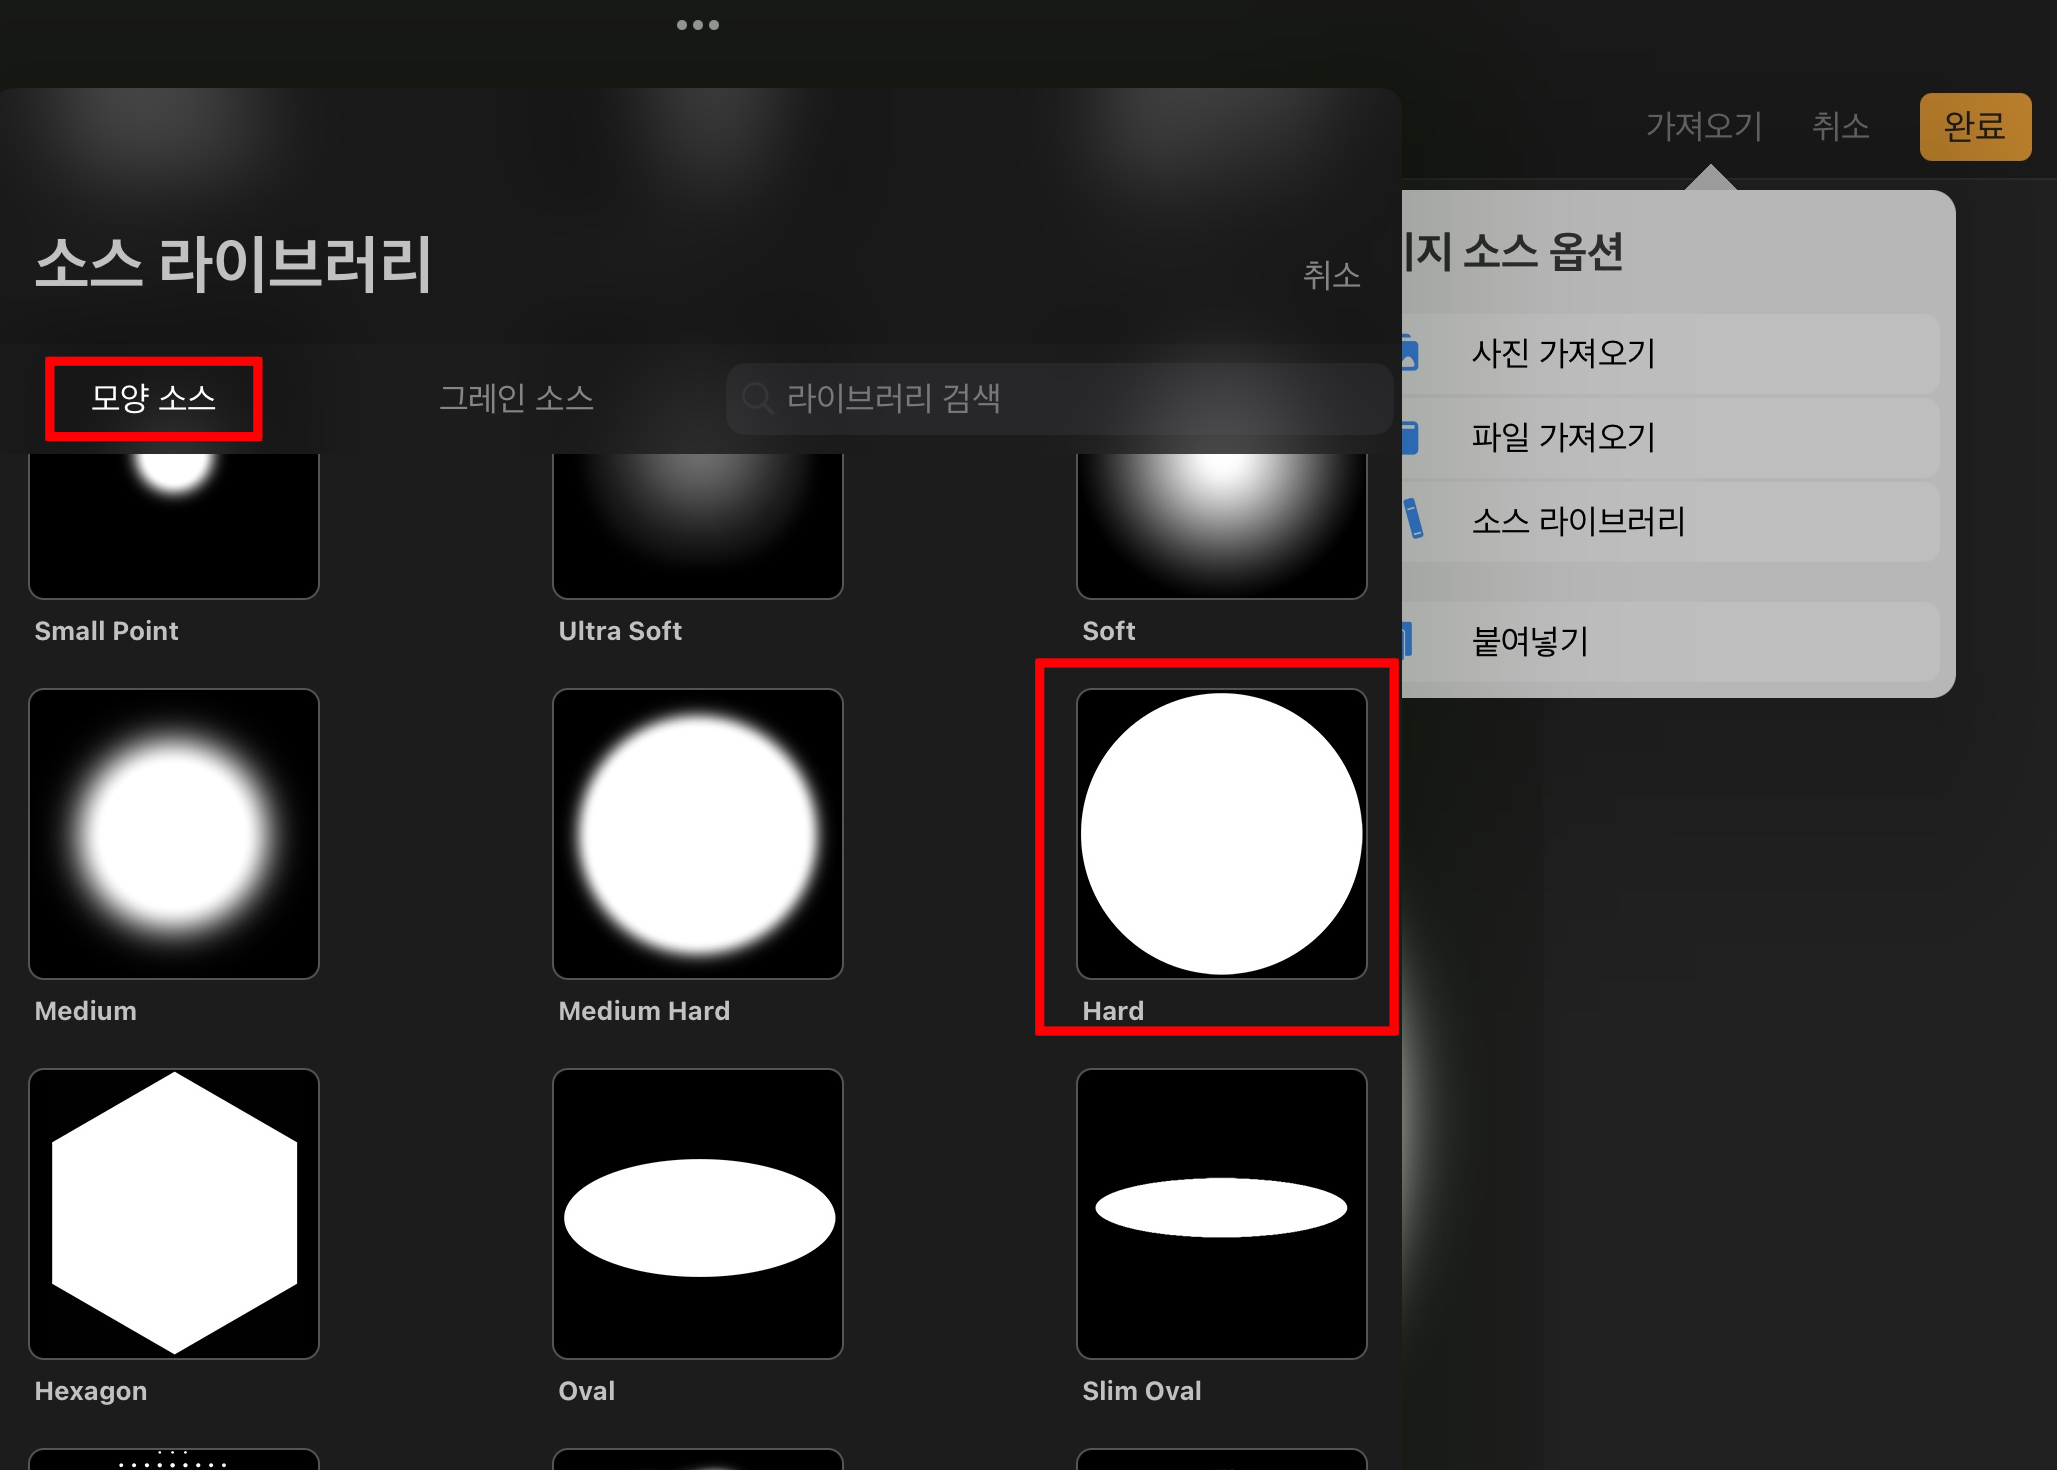
Task: Choose the Small Point shape thumbnail
Action: (x=174, y=526)
